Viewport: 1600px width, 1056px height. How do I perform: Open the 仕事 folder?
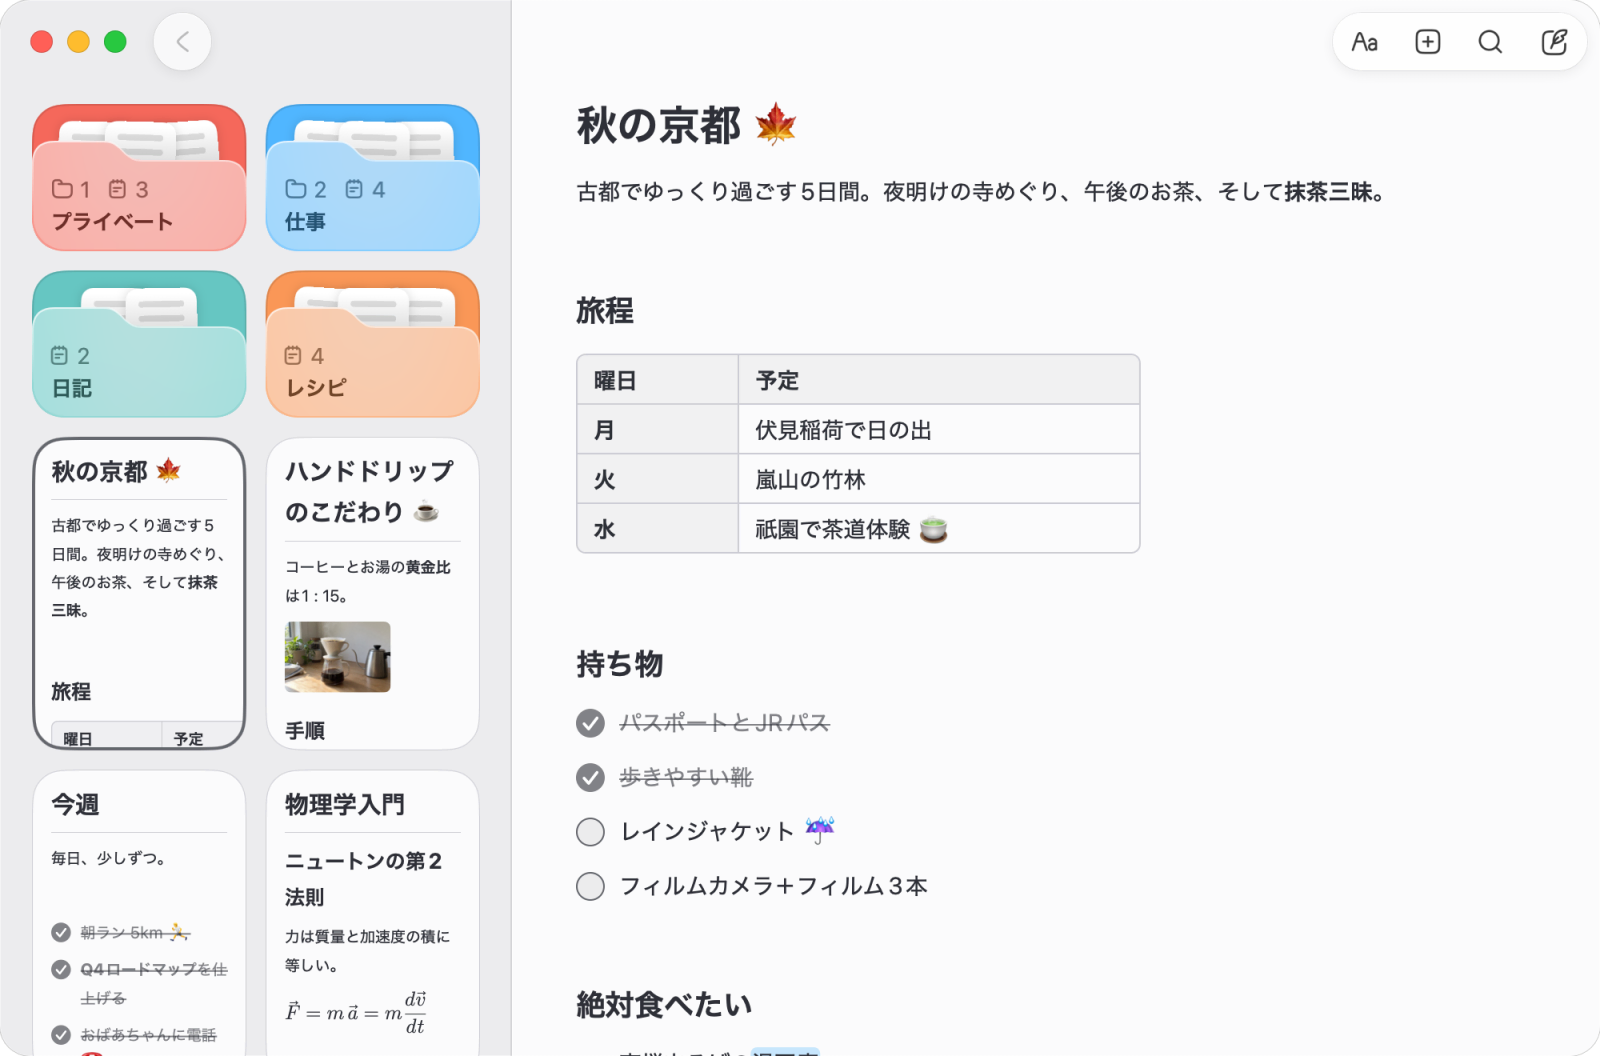pos(373,178)
